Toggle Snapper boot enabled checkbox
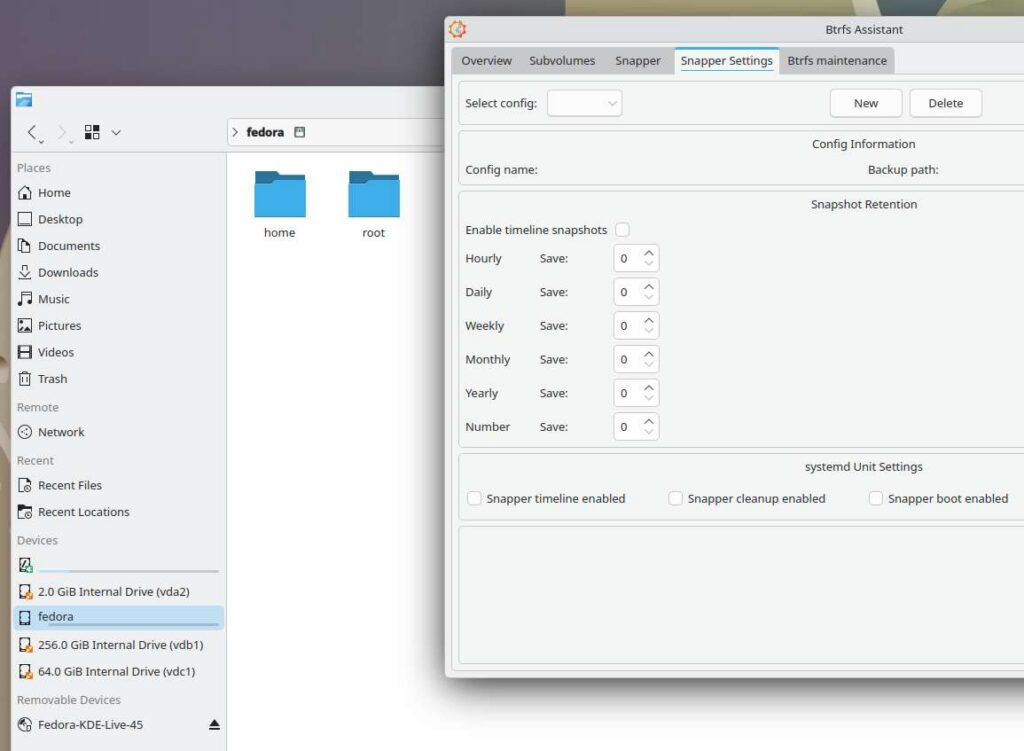Viewport: 1024px width, 751px height. [876, 499]
